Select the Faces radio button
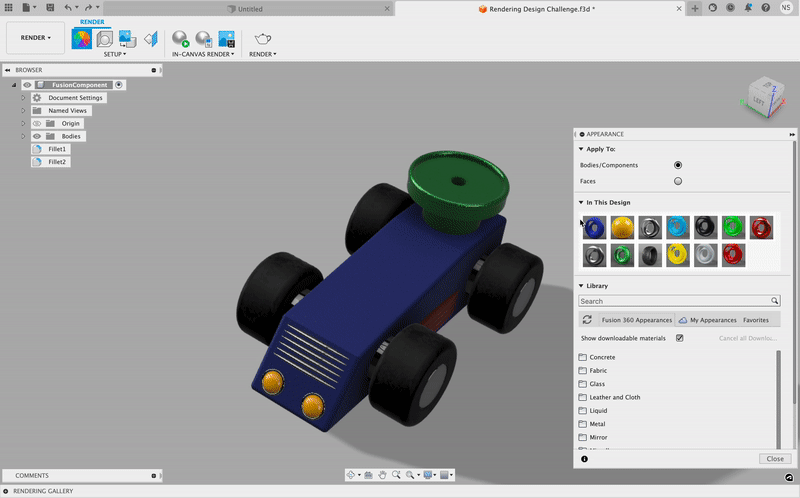The width and height of the screenshot is (800, 498). point(678,181)
